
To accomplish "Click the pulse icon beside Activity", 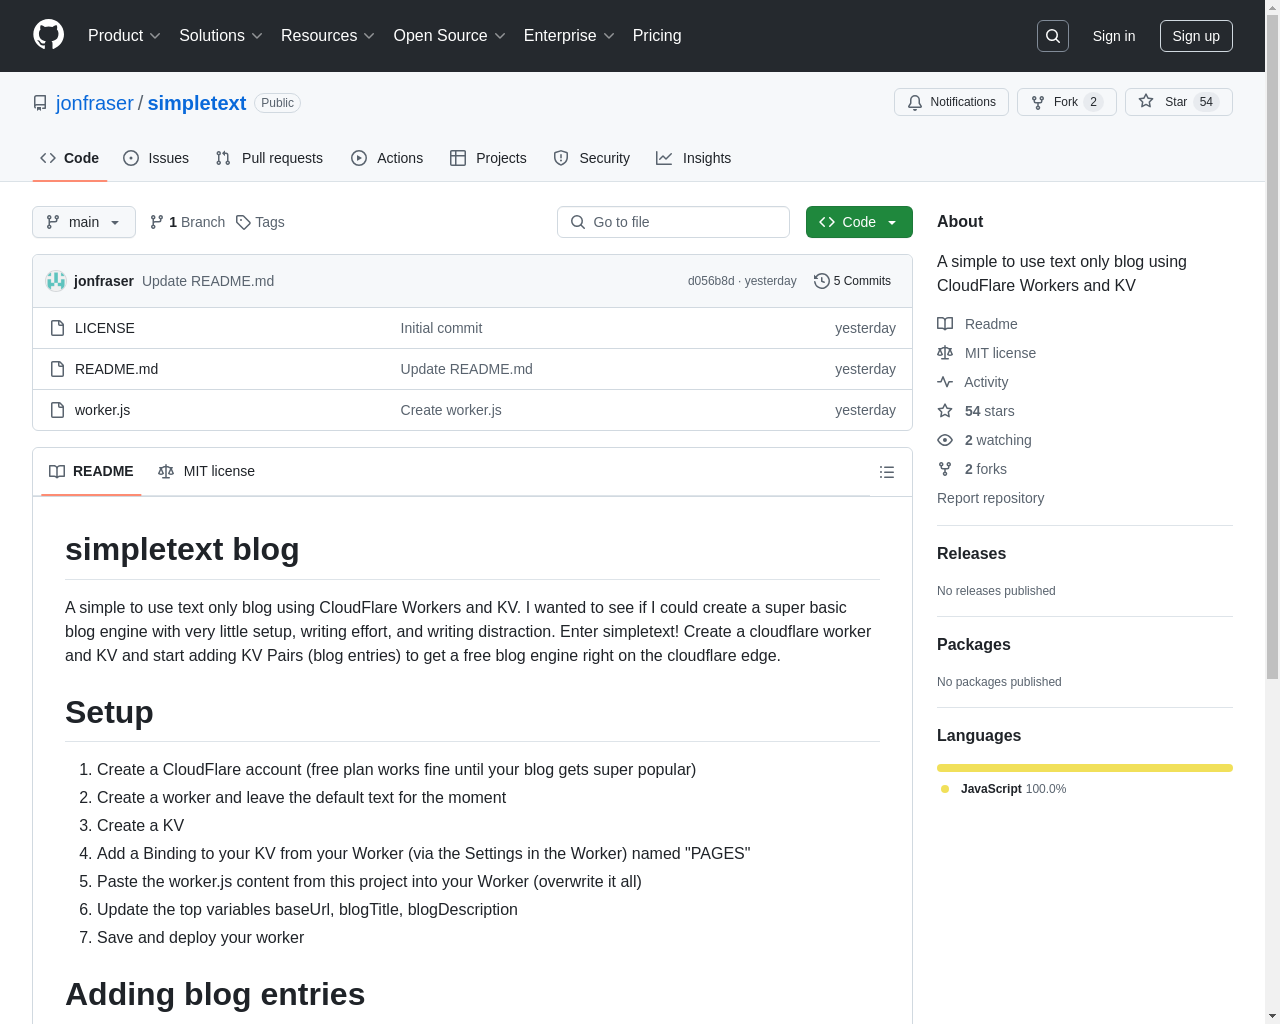I will click(945, 382).
